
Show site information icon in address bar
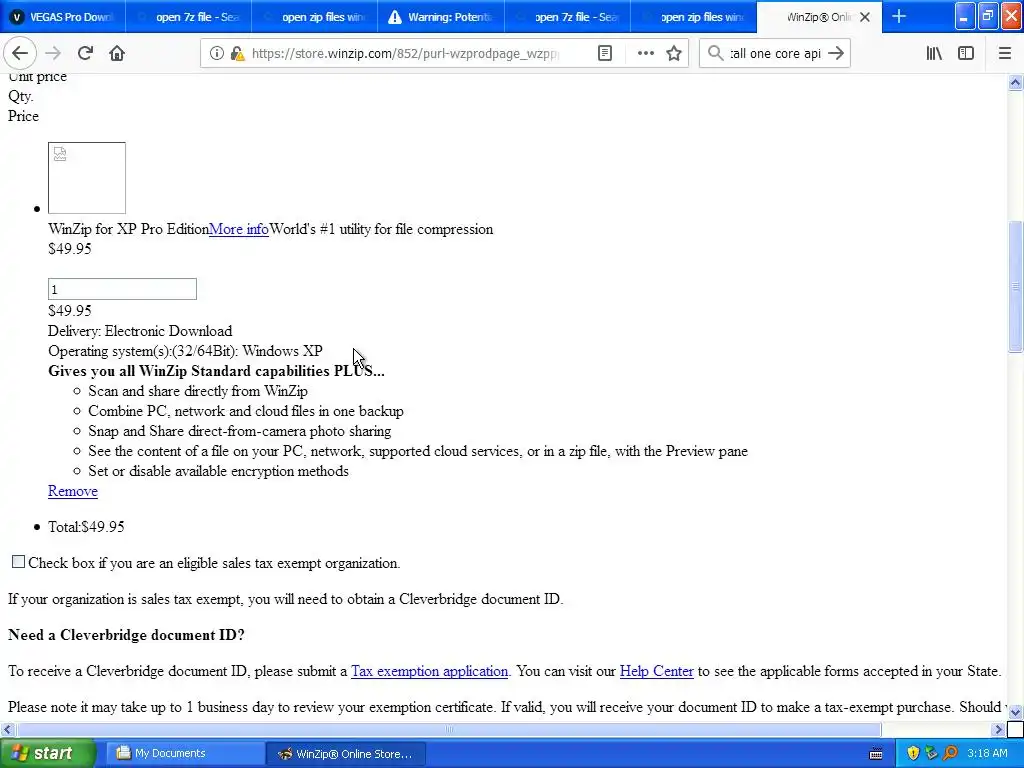[217, 54]
